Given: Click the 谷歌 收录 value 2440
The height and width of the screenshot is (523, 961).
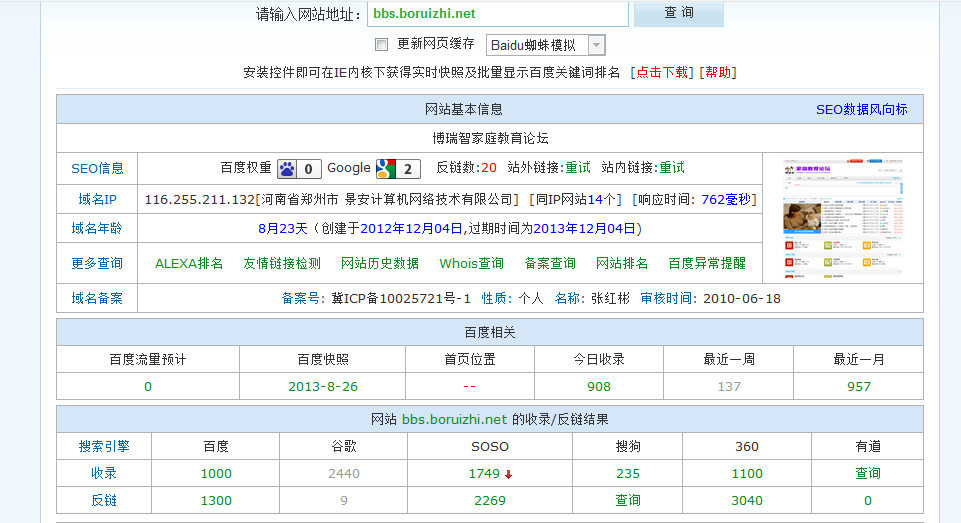Looking at the screenshot, I should coord(344,474).
